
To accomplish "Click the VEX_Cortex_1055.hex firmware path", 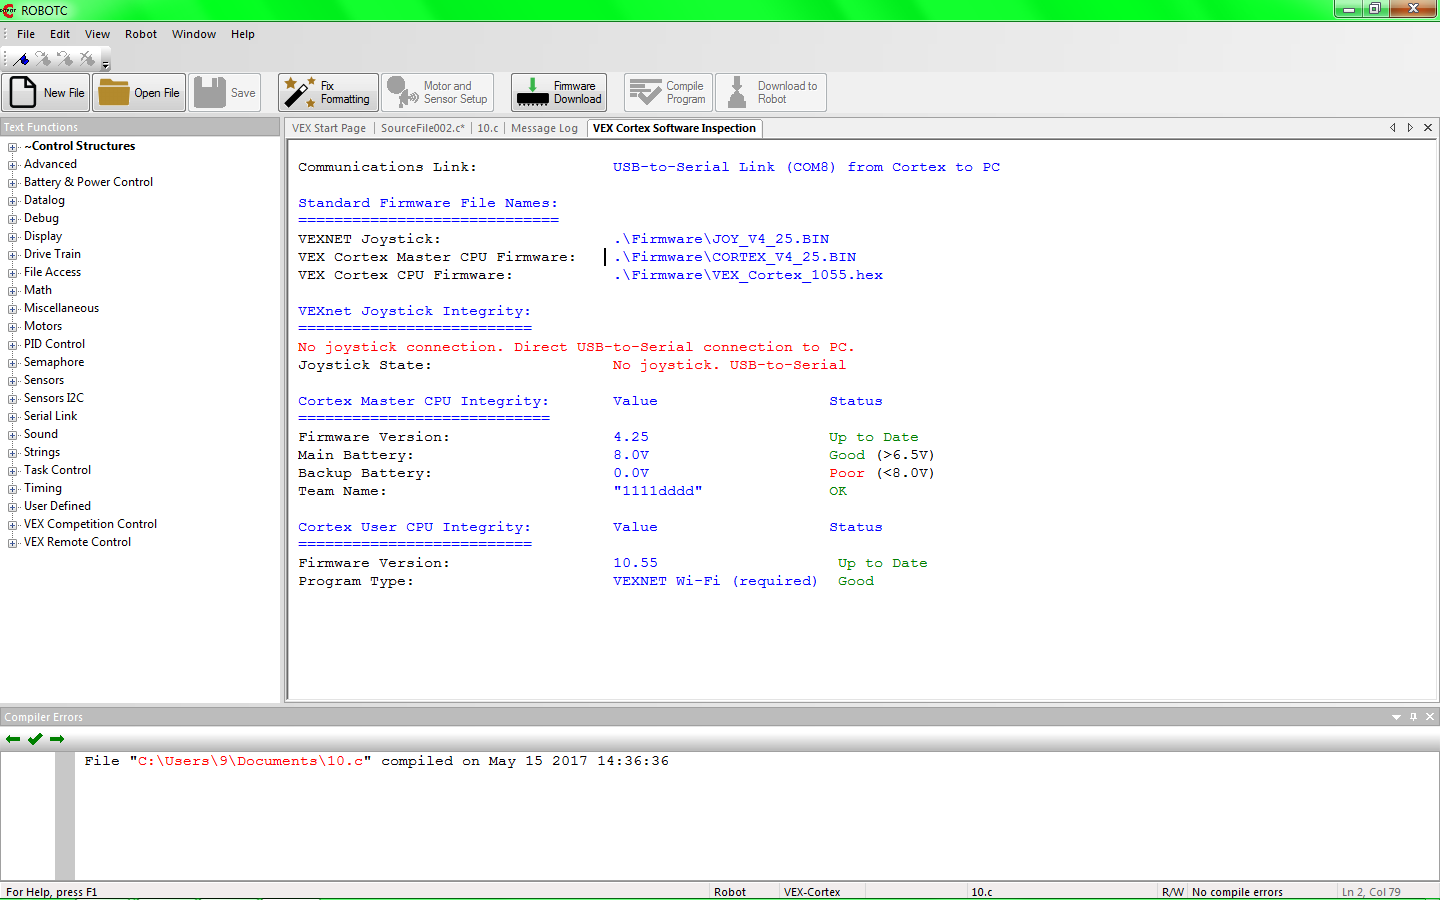I will point(748,275).
